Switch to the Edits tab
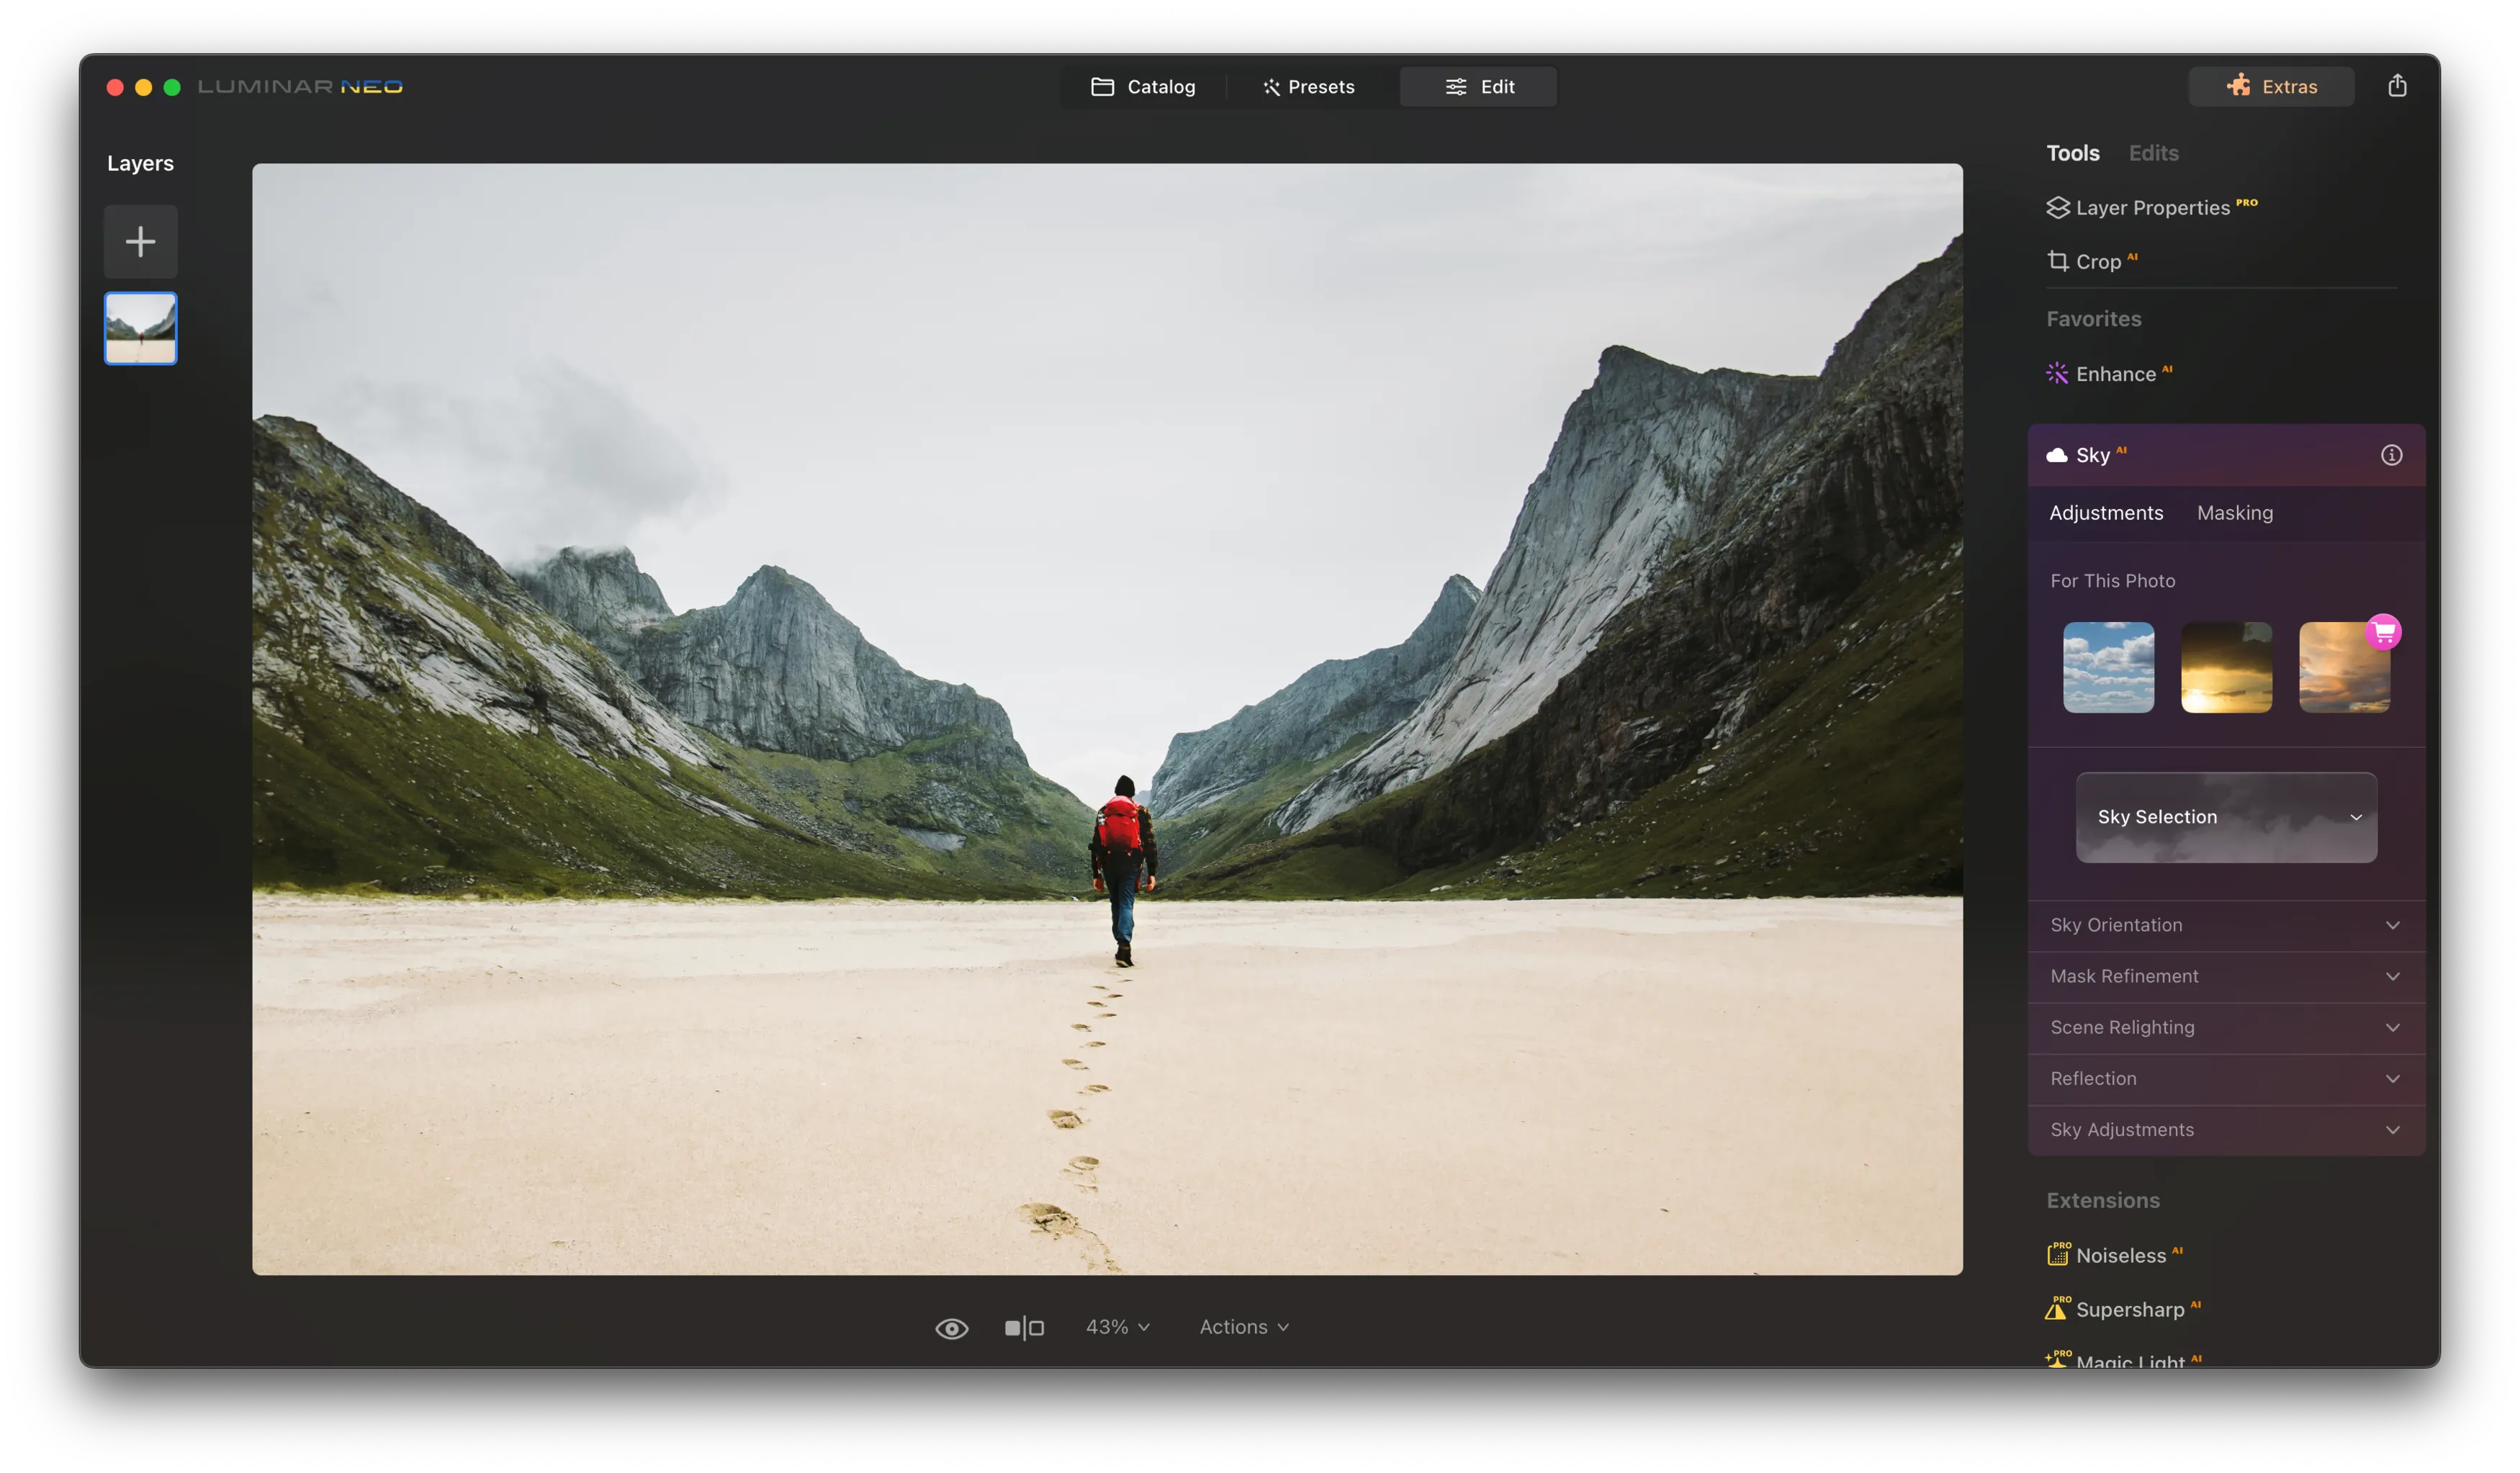The width and height of the screenshot is (2520, 1473). (x=2153, y=153)
